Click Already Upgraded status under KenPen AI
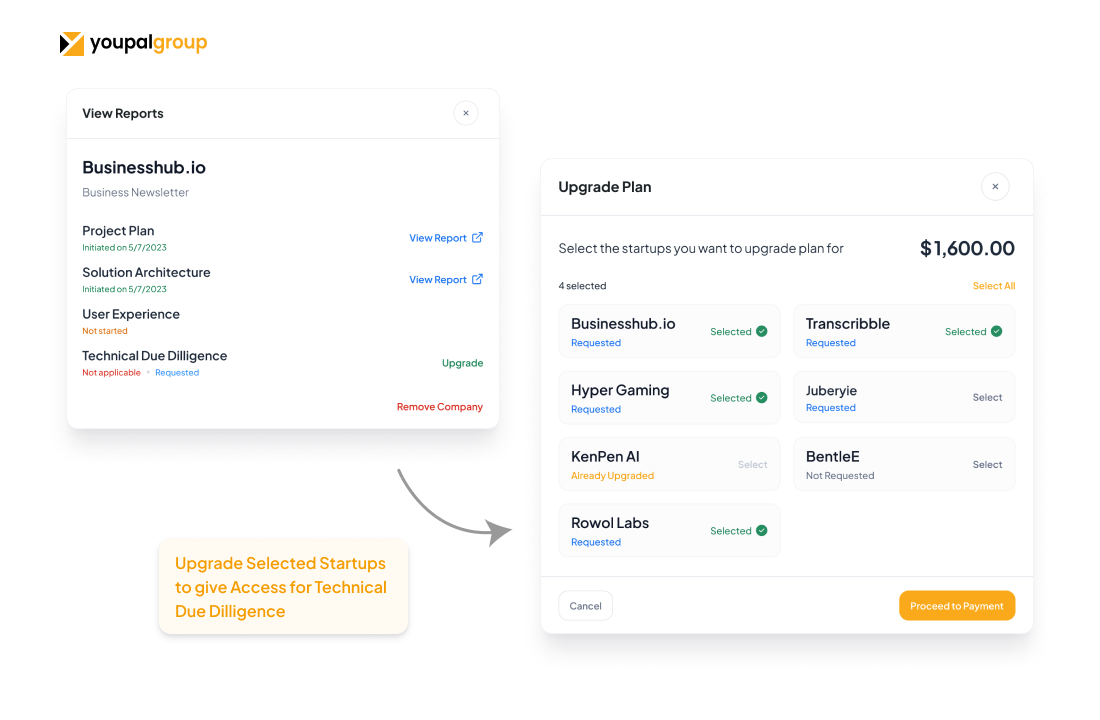 point(612,476)
